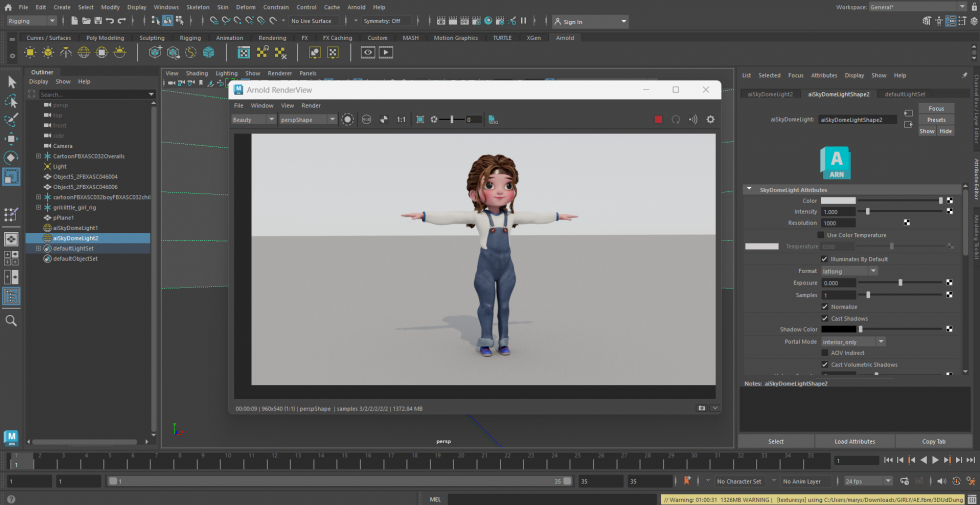Create an Arnold area light from shelf
Viewport: 980px width, 505px height.
(30, 52)
